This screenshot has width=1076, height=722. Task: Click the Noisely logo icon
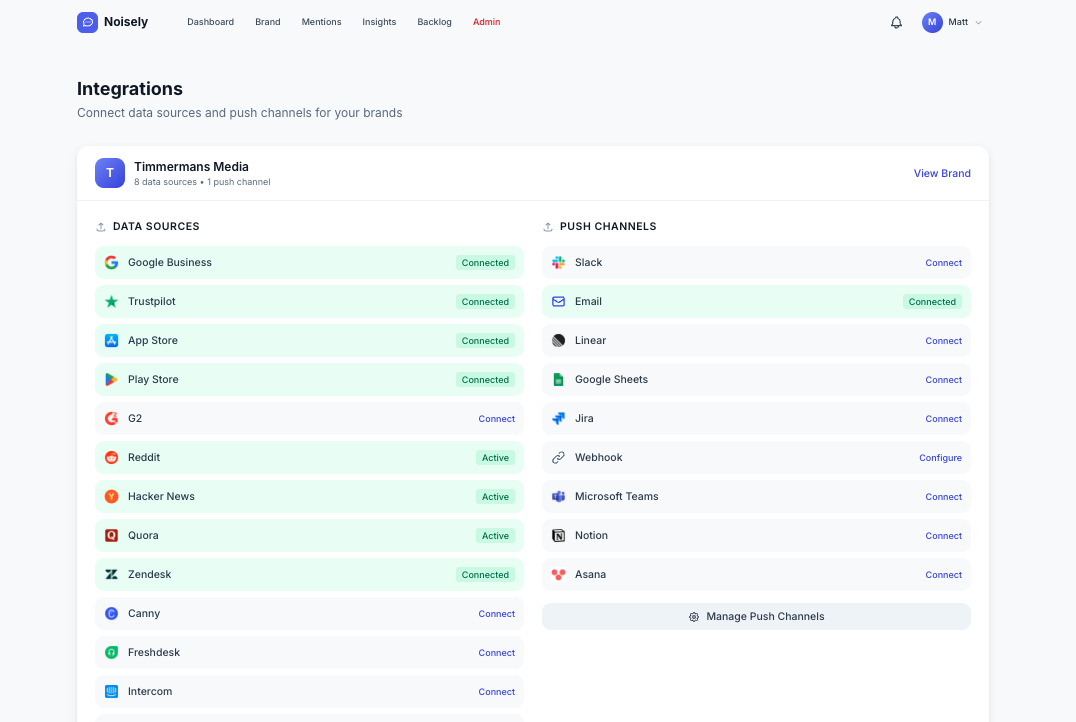[x=87, y=22]
